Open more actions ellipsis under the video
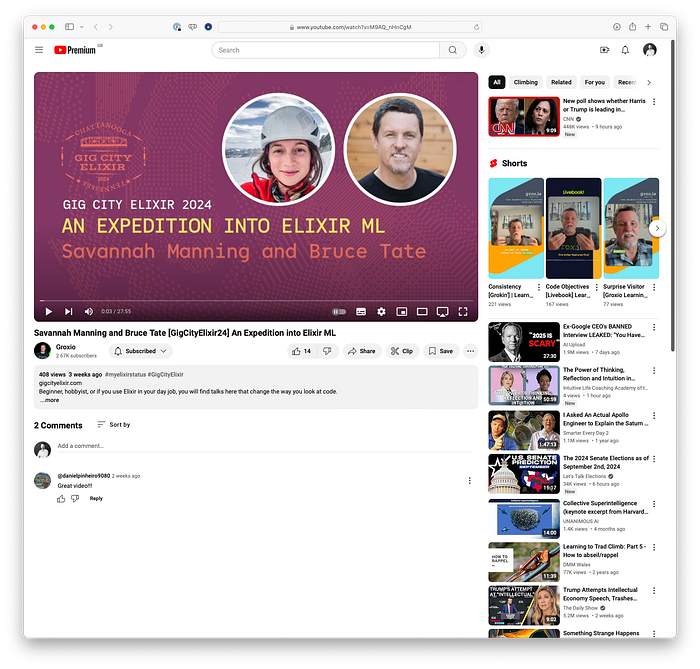The height and width of the screenshot is (669, 700). (471, 351)
